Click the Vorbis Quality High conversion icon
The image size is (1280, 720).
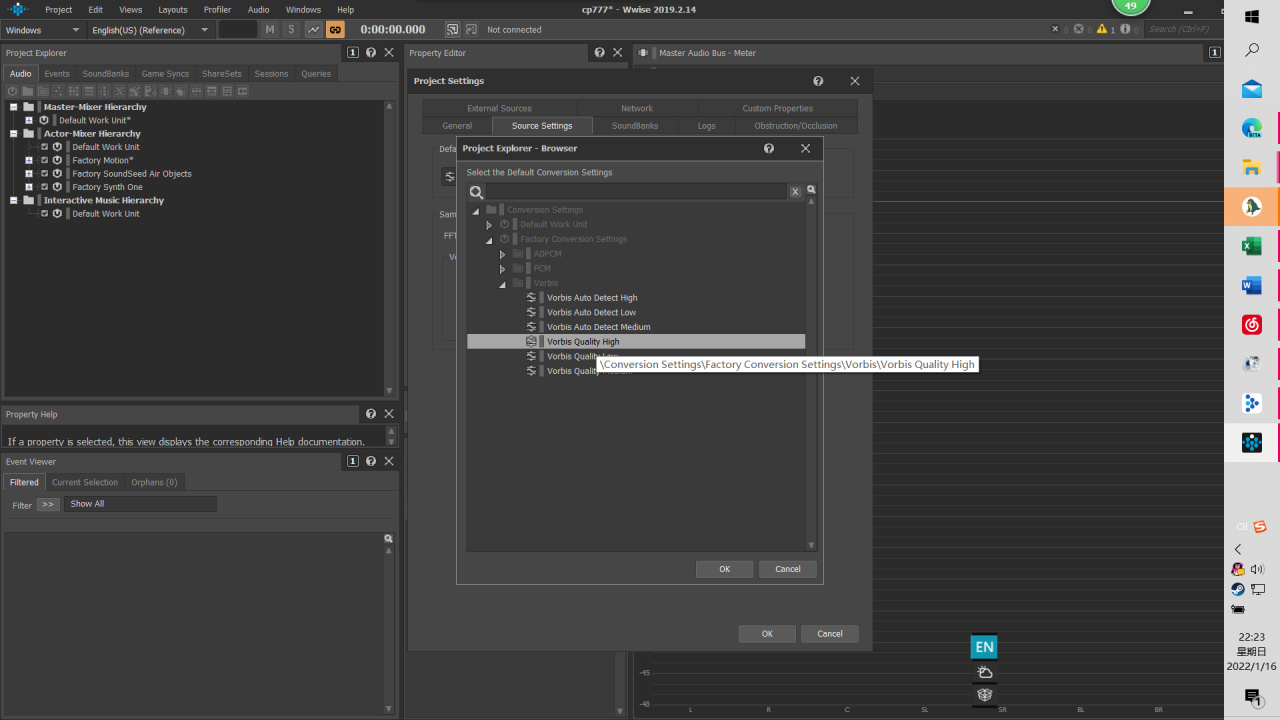pyautogui.click(x=532, y=342)
